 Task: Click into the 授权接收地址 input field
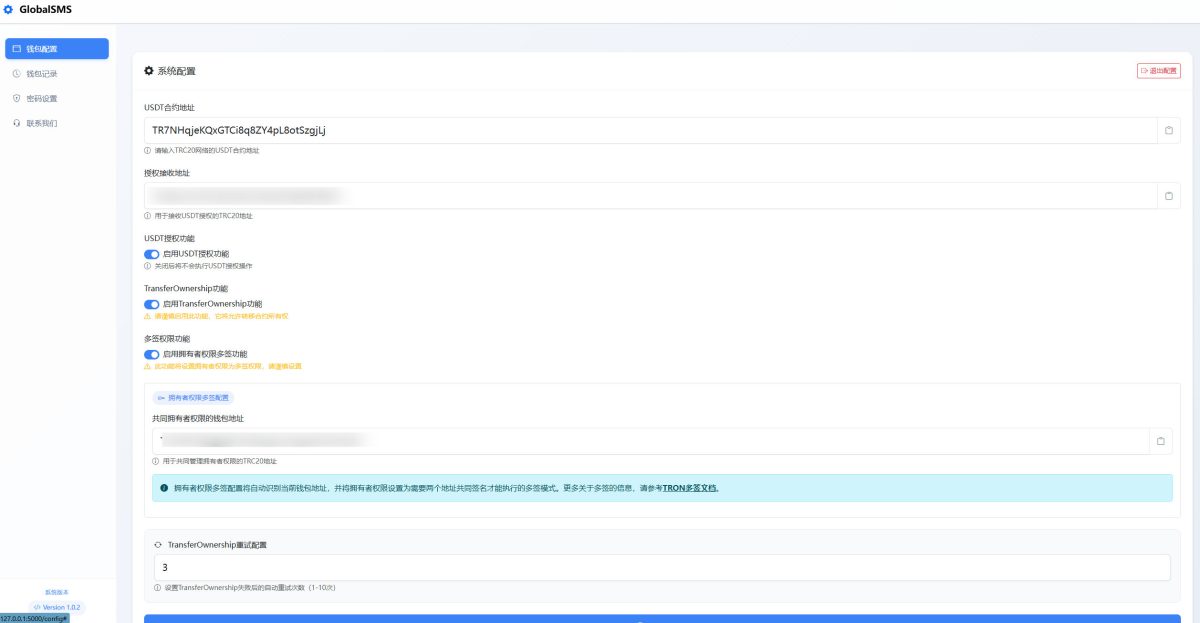(650, 196)
